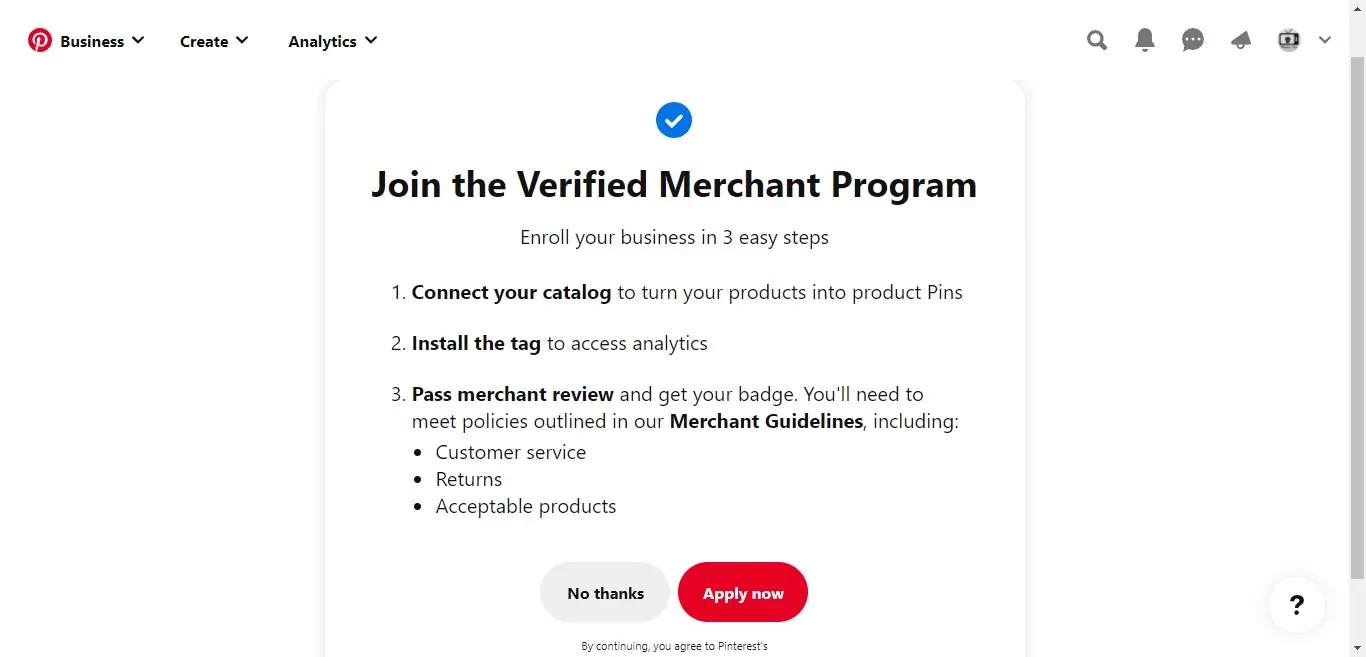This screenshot has width=1366, height=657.
Task: Expand the chevron next to Create
Action: point(242,41)
